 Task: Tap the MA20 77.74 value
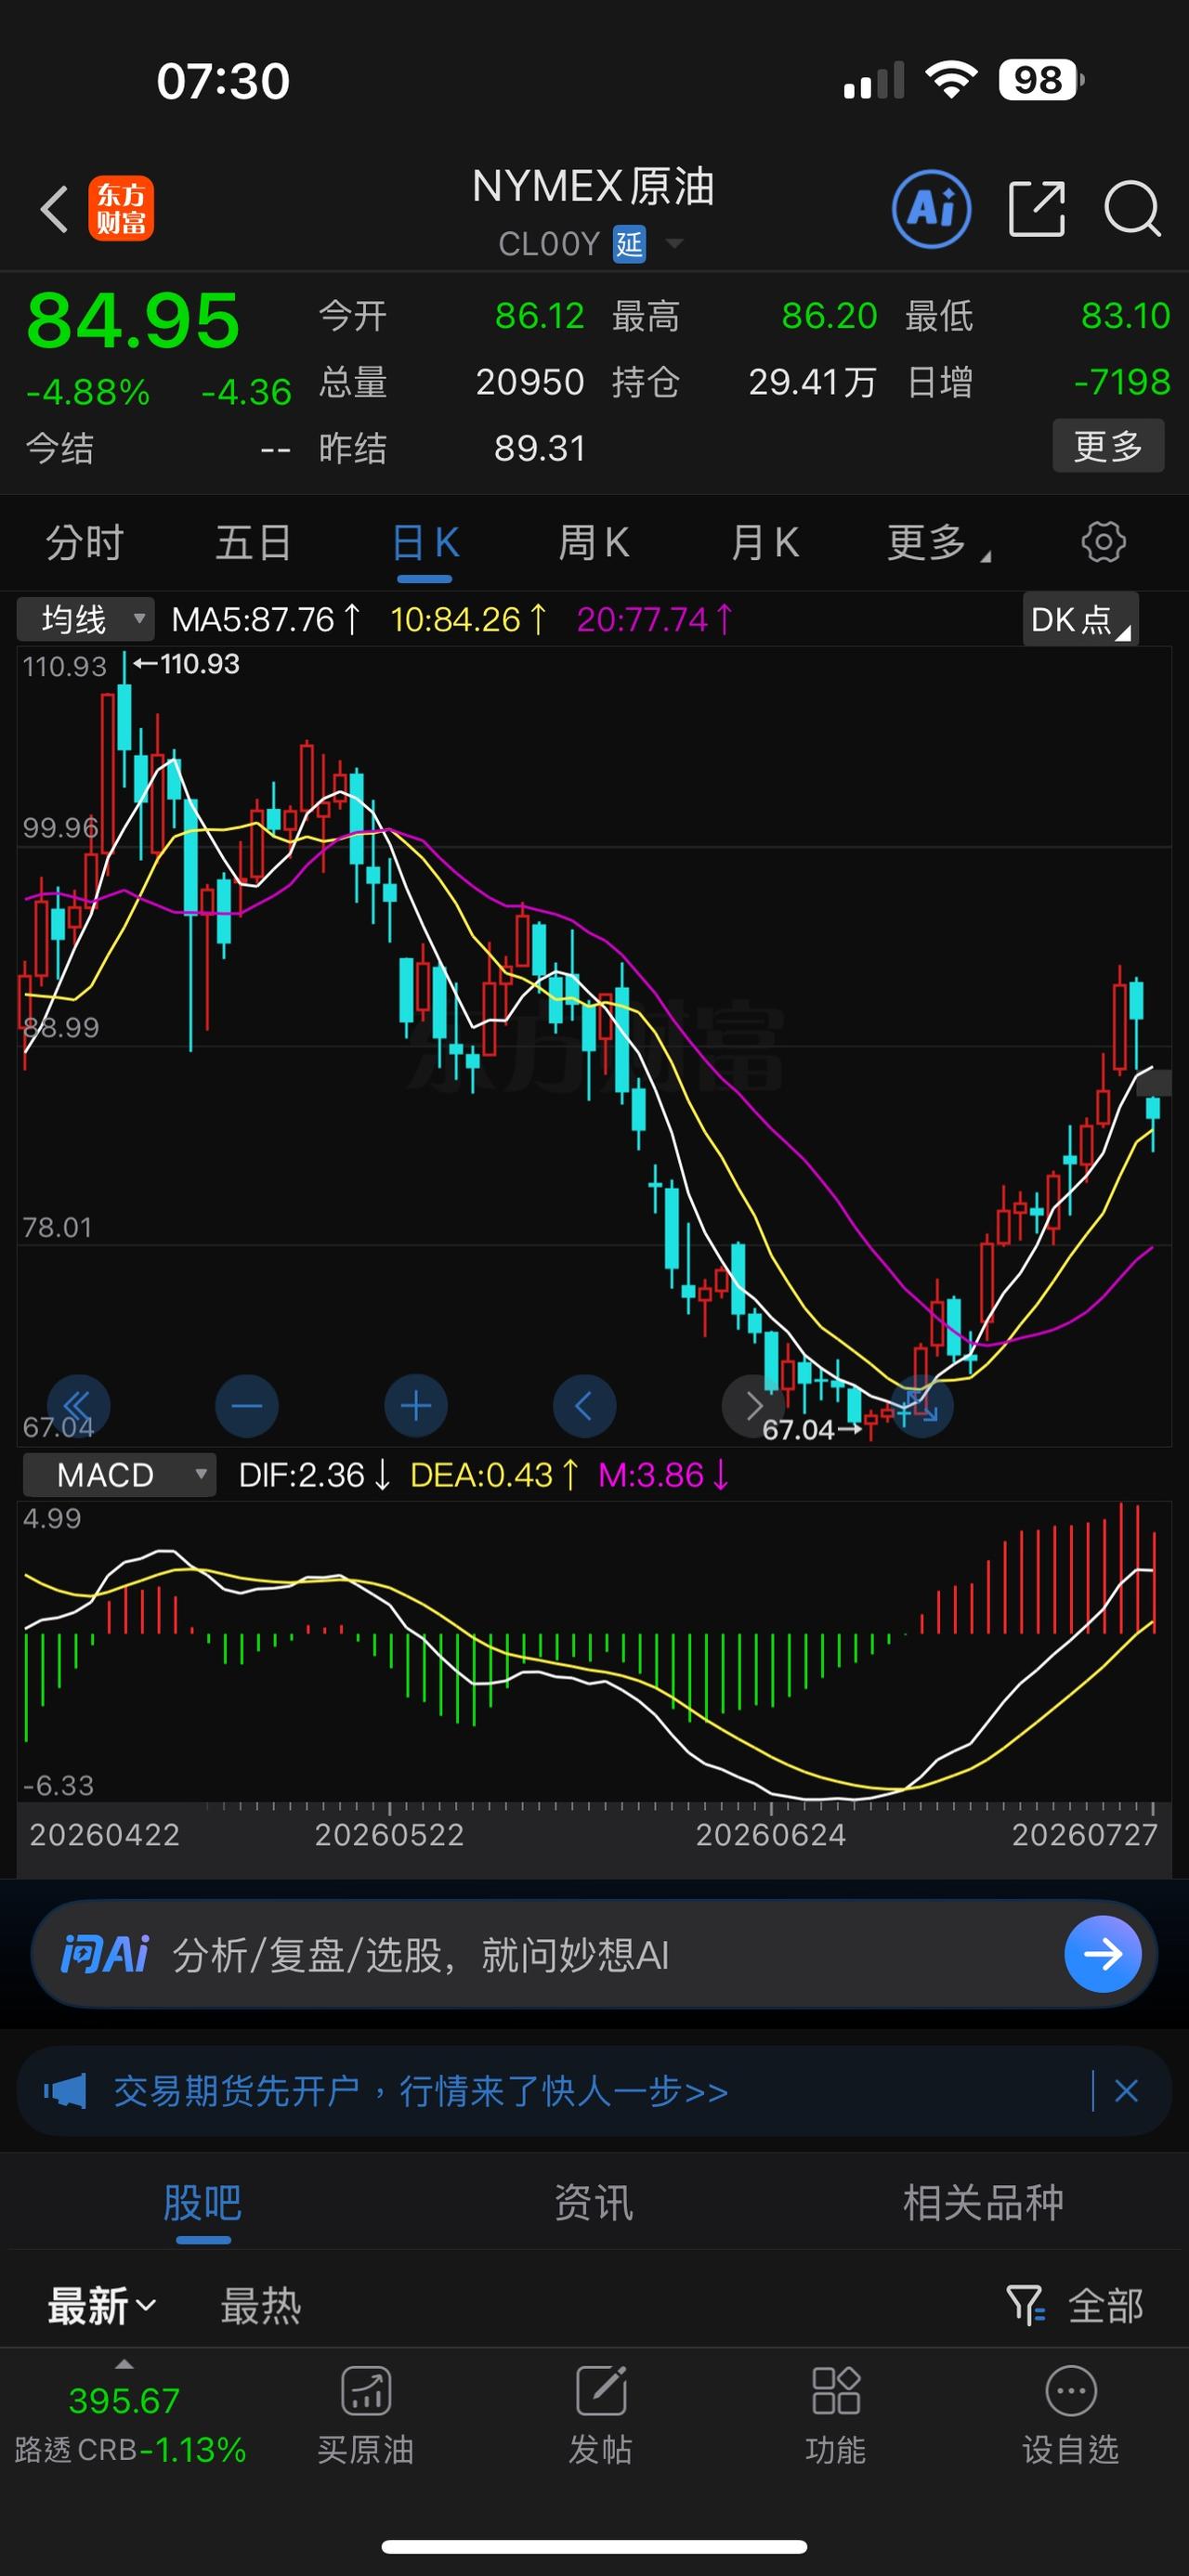coord(655,620)
